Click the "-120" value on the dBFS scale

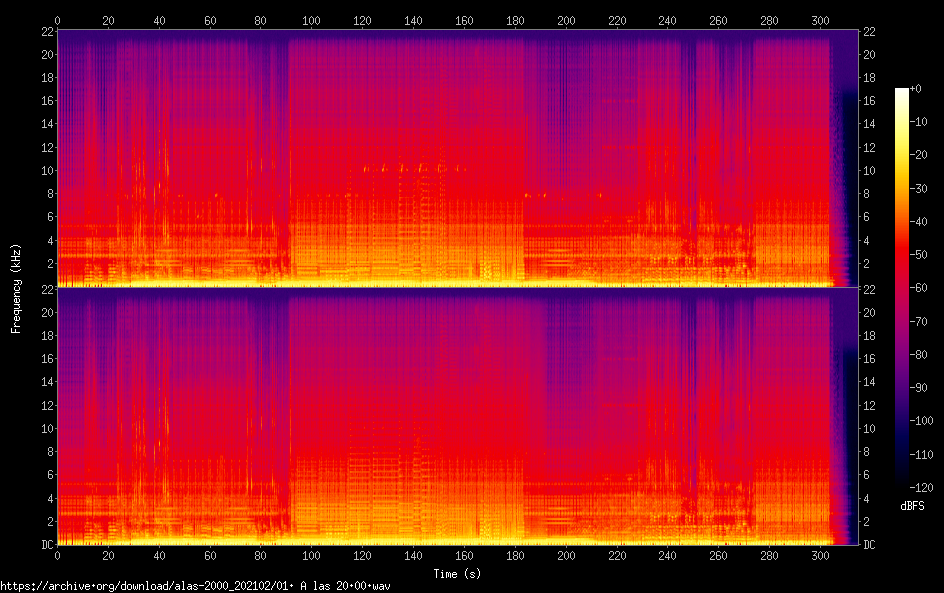tap(921, 488)
